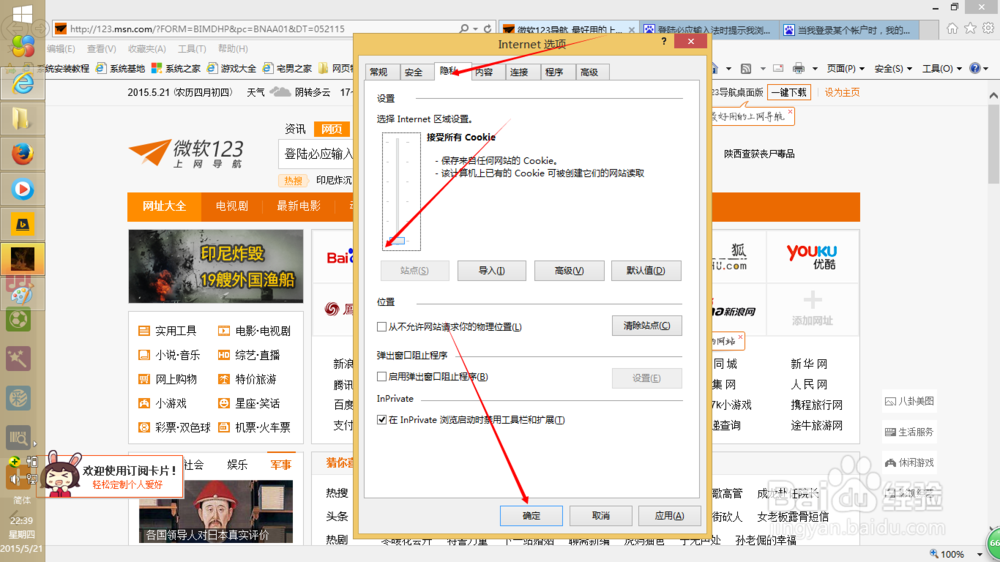Open the address bar search dropdown arrow
This screenshot has height=562, width=1000.
click(475, 29)
